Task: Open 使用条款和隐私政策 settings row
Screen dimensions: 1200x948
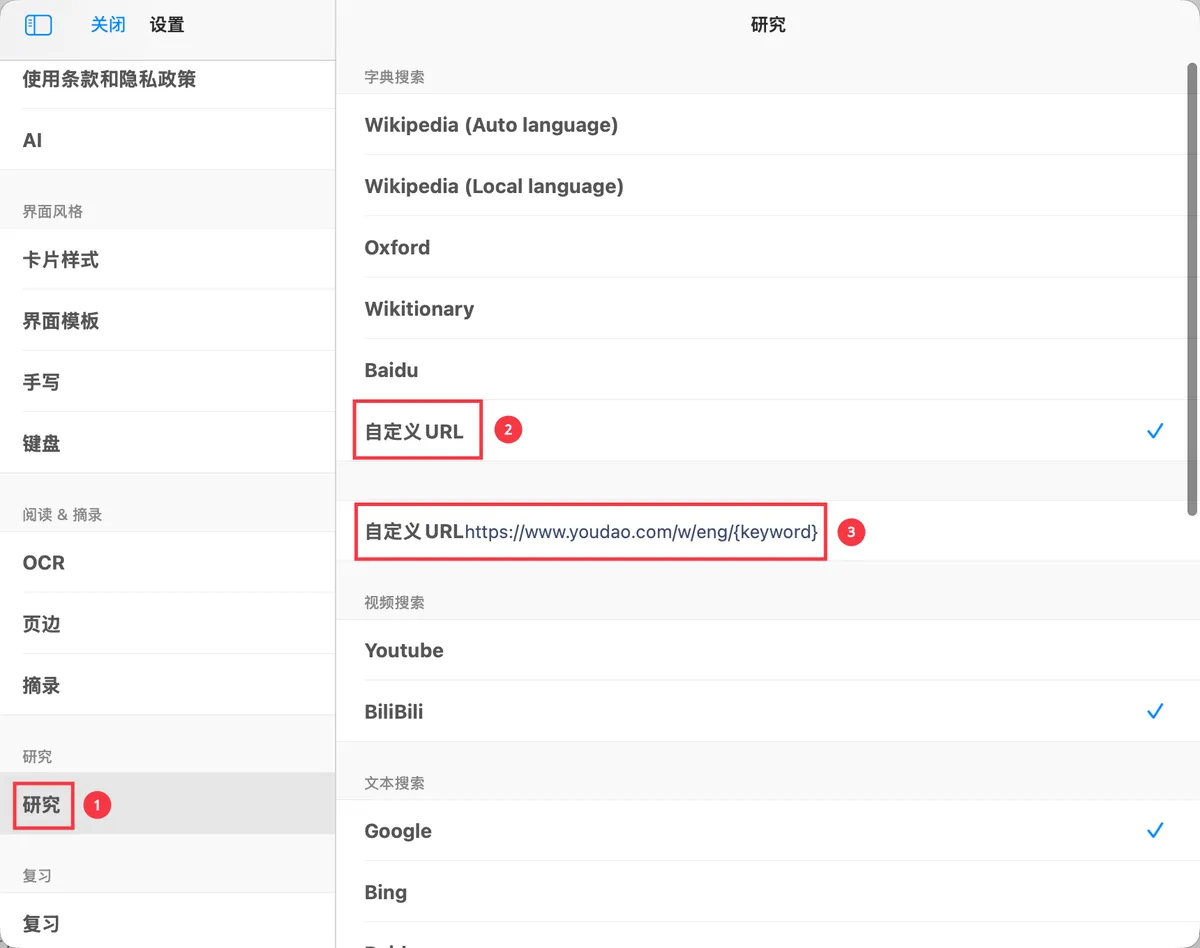Action: pos(167,79)
